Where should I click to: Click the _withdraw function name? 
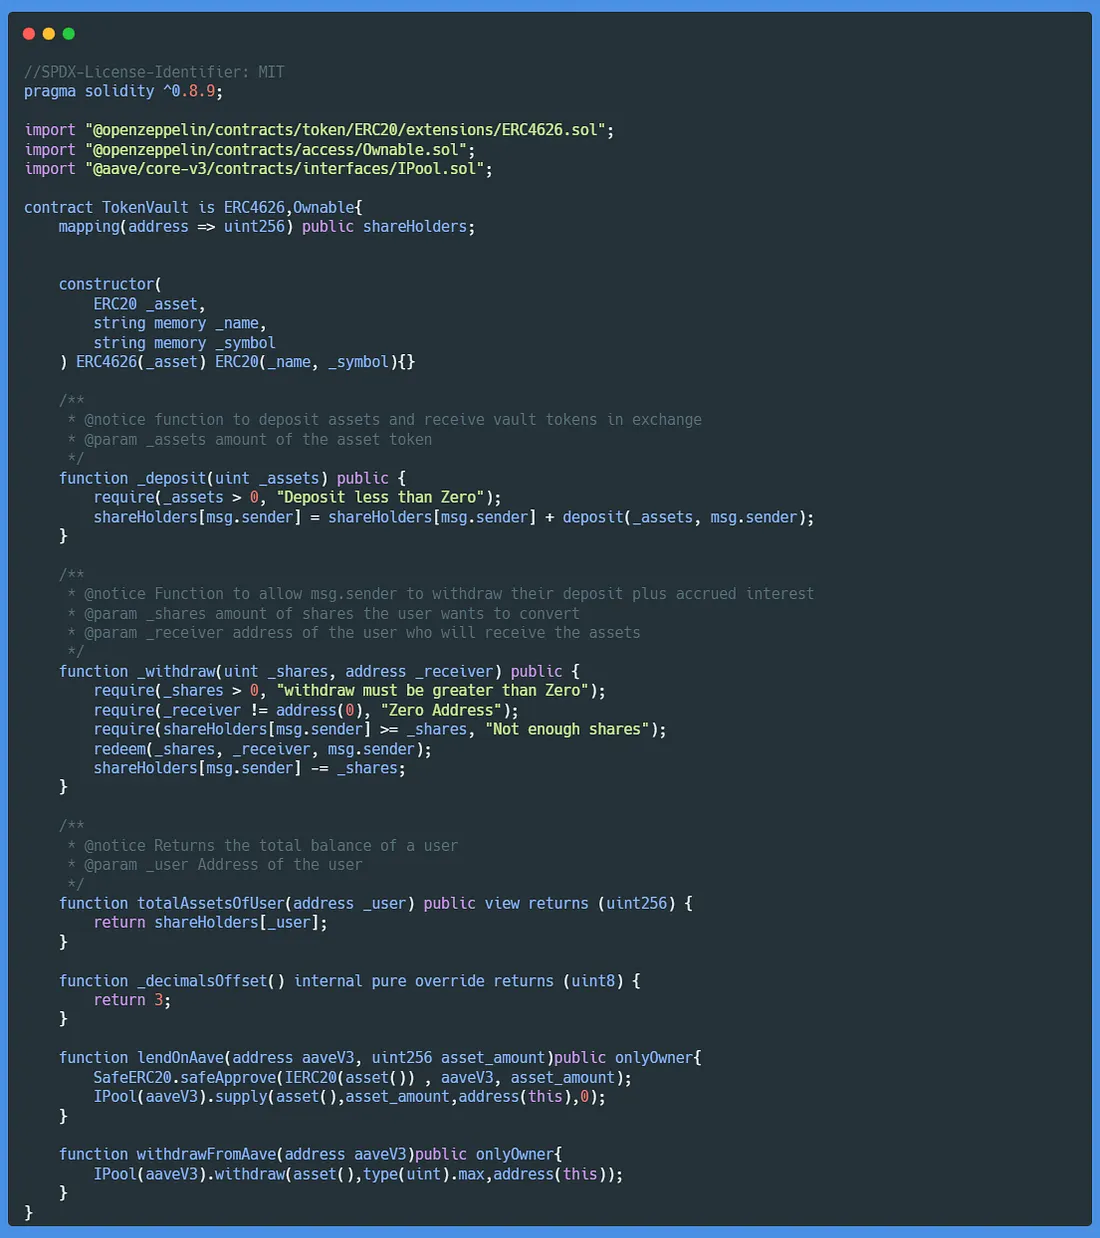[x=176, y=671]
